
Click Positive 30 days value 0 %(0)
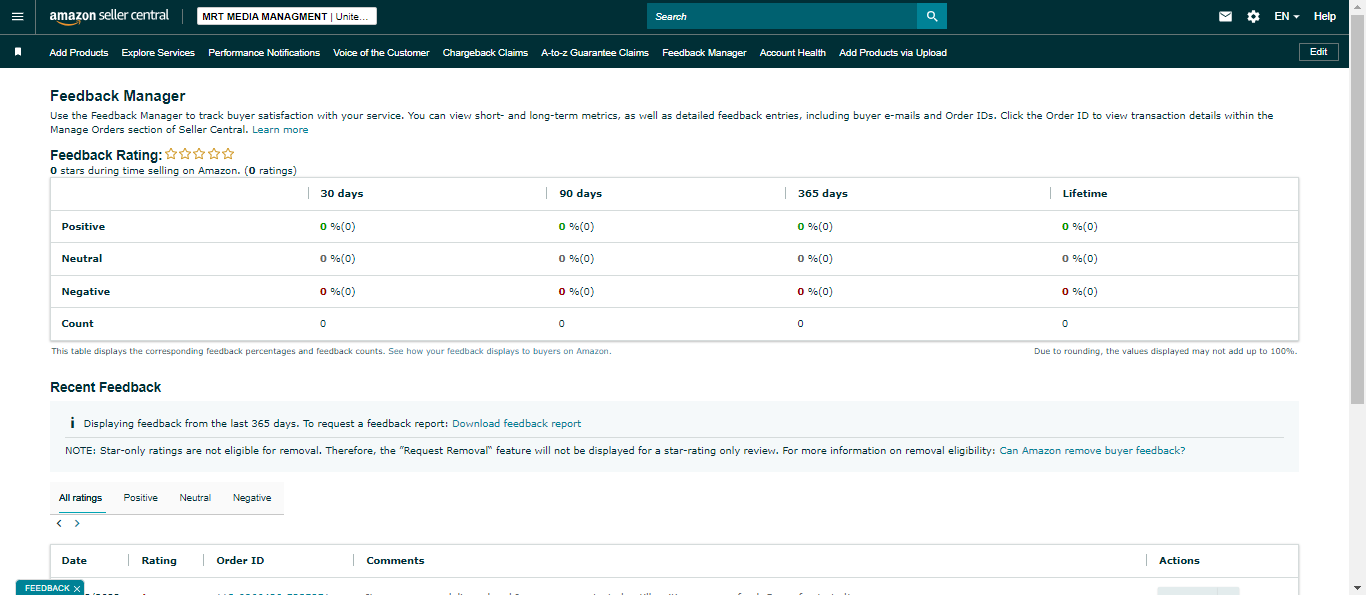[338, 227]
